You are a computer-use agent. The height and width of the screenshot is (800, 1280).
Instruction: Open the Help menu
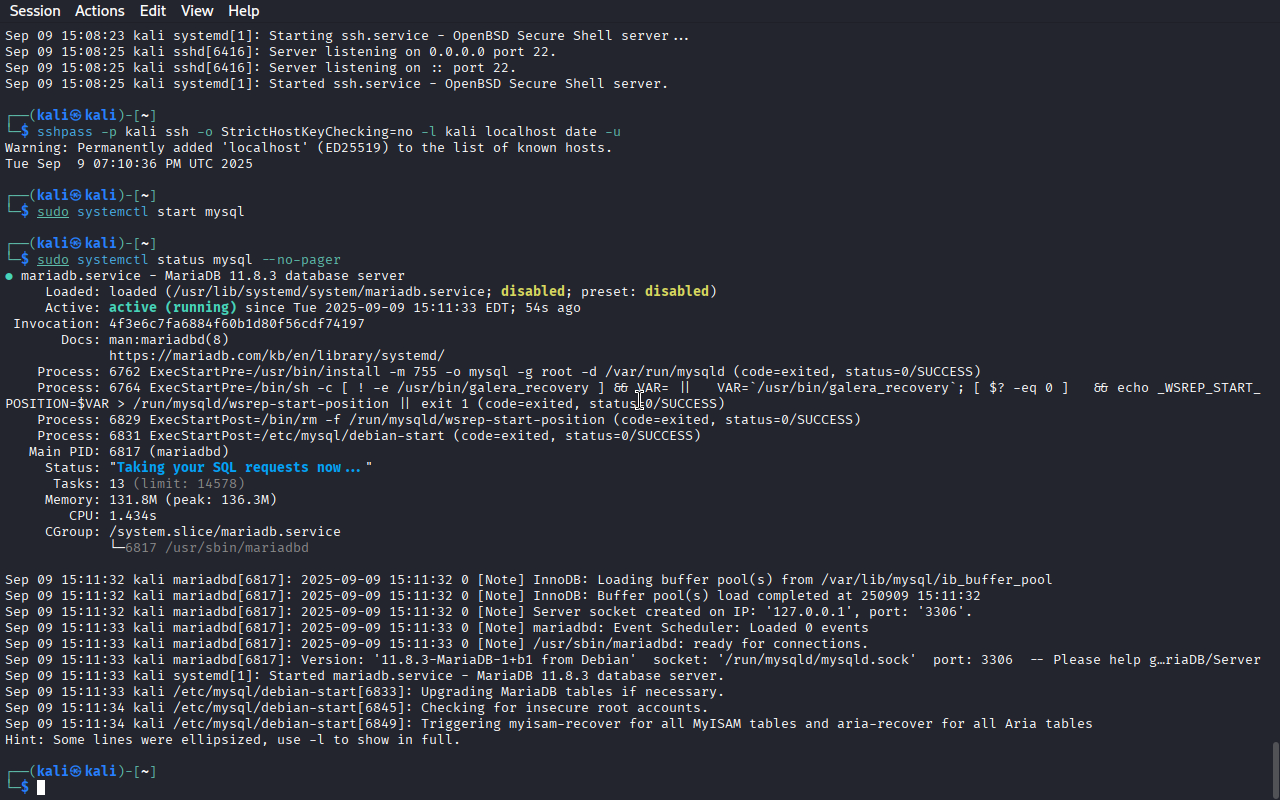(x=243, y=11)
